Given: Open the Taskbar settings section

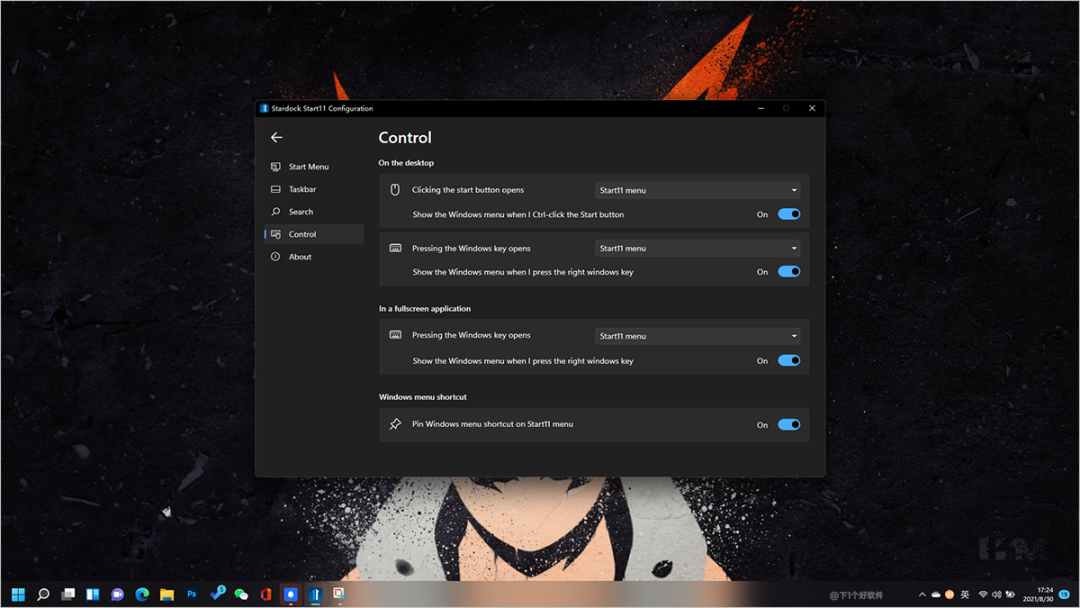Looking at the screenshot, I should point(302,189).
